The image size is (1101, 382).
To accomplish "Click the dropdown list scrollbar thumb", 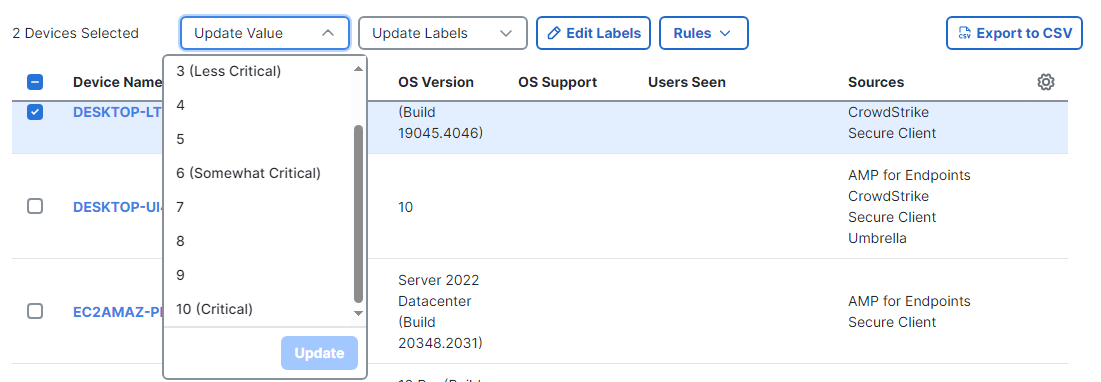I will point(358,214).
